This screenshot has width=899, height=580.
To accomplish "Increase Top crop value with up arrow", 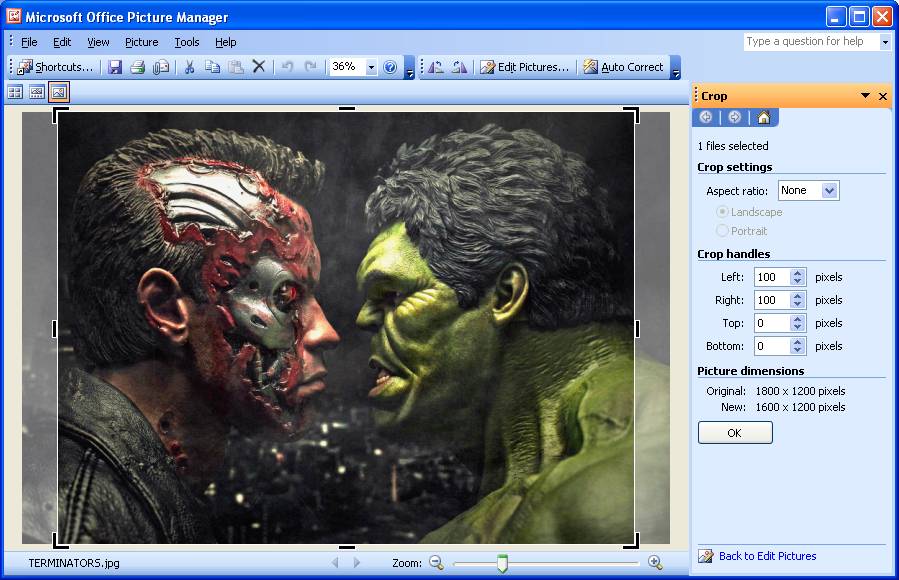I will click(798, 319).
